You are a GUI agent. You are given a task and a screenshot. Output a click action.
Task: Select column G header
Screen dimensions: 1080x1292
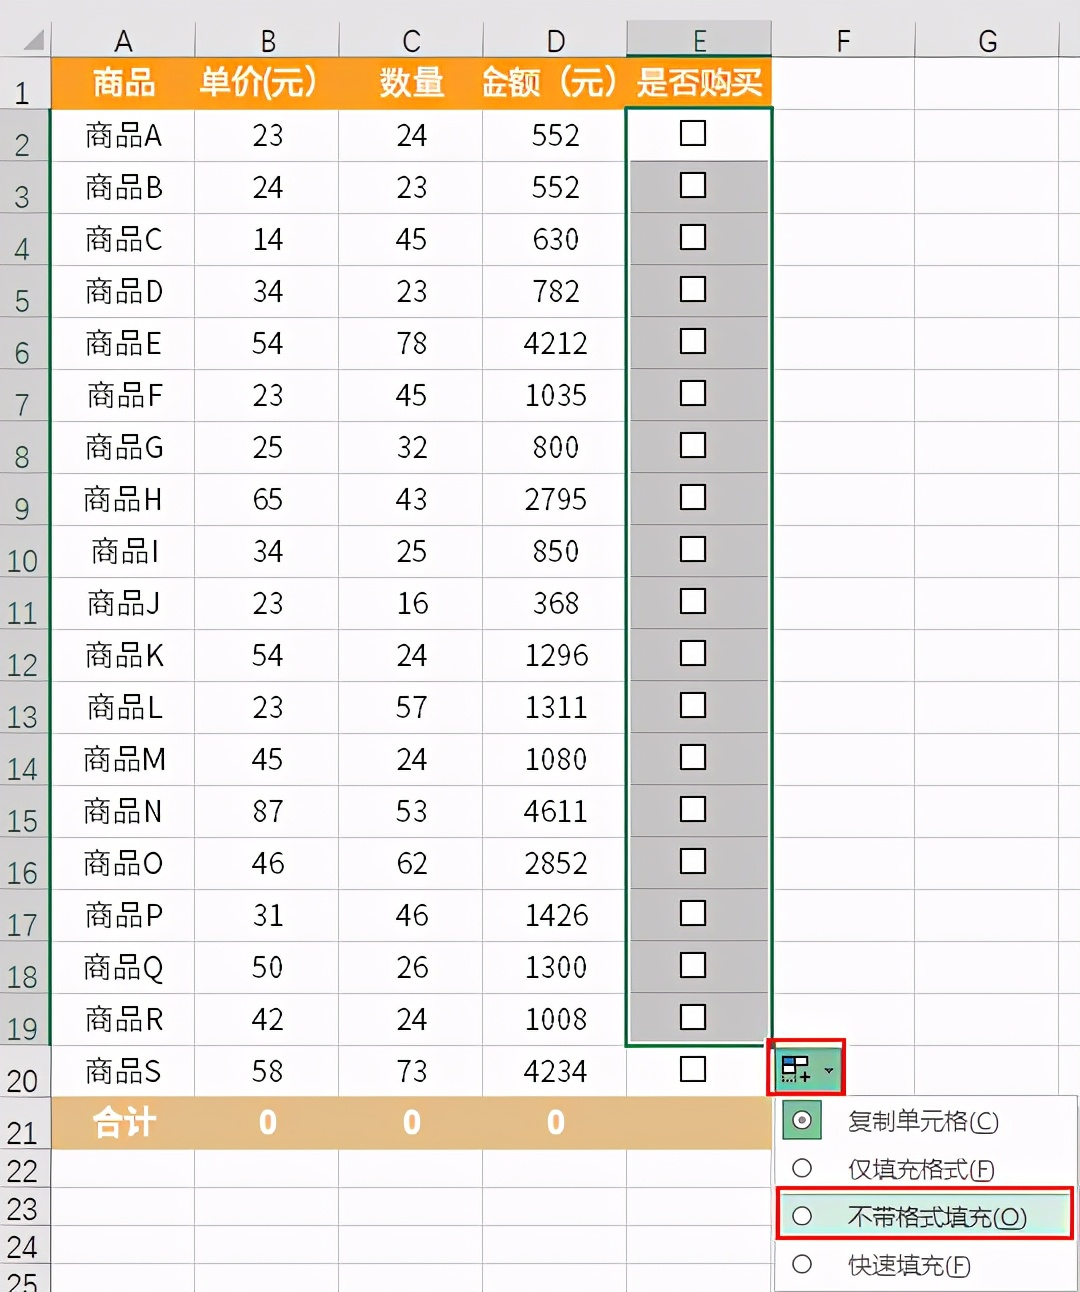pyautogui.click(x=987, y=40)
